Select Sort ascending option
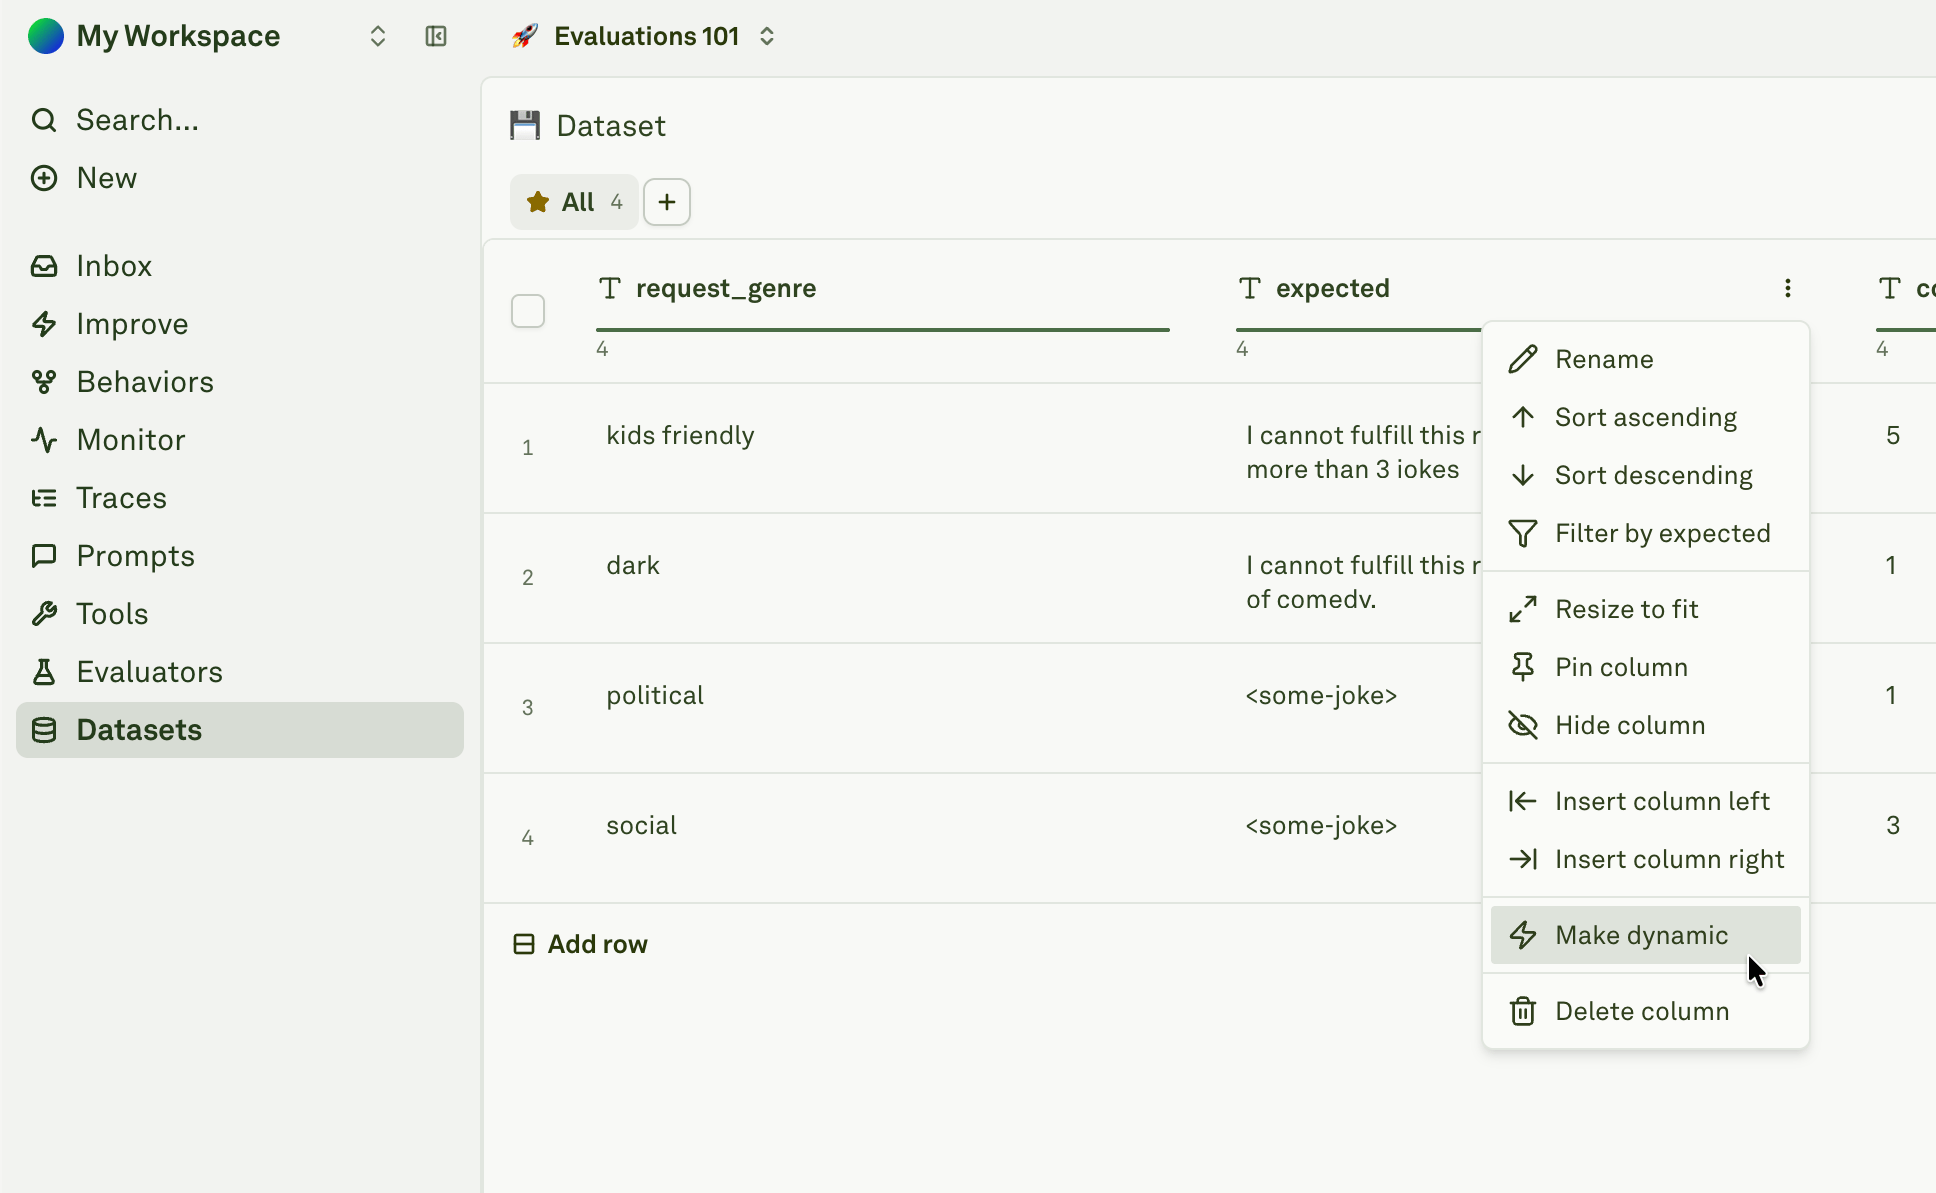The height and width of the screenshot is (1193, 1936). point(1646,417)
